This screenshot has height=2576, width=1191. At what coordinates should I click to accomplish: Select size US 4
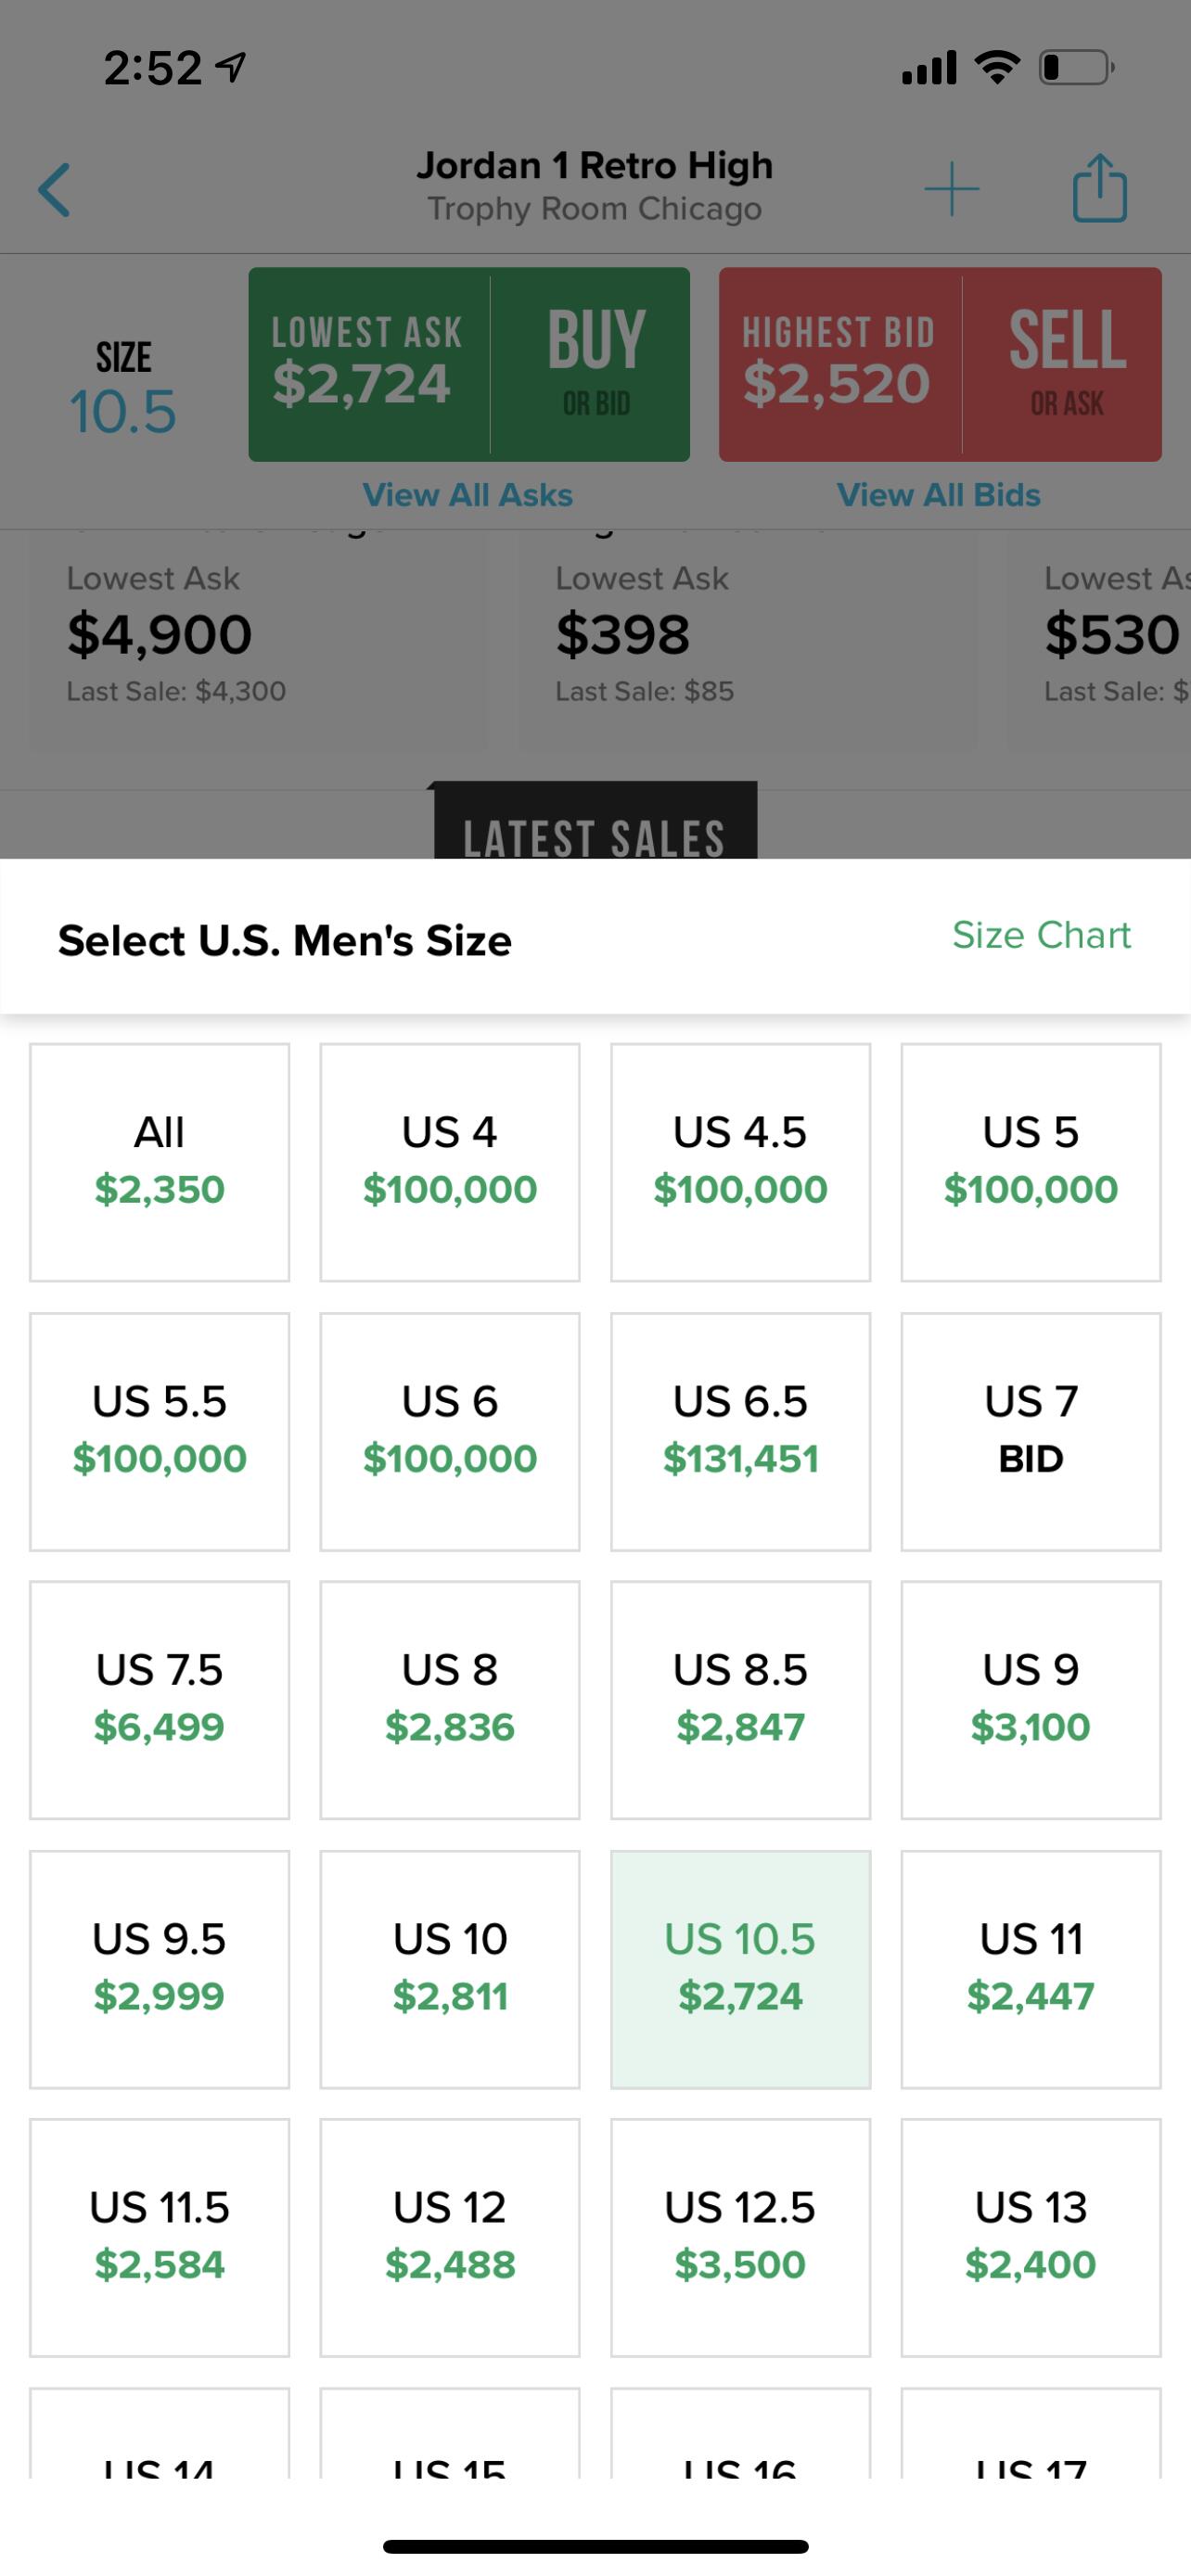point(450,1162)
